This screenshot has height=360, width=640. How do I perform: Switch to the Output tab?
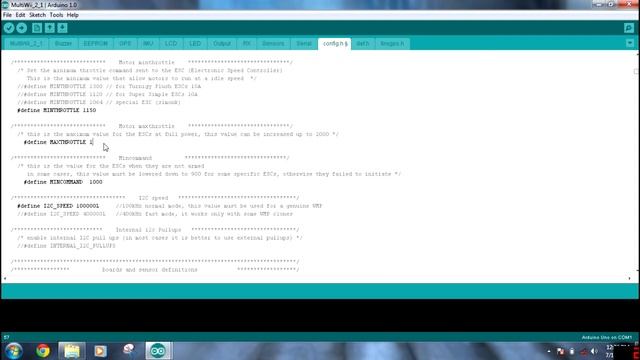tap(222, 44)
